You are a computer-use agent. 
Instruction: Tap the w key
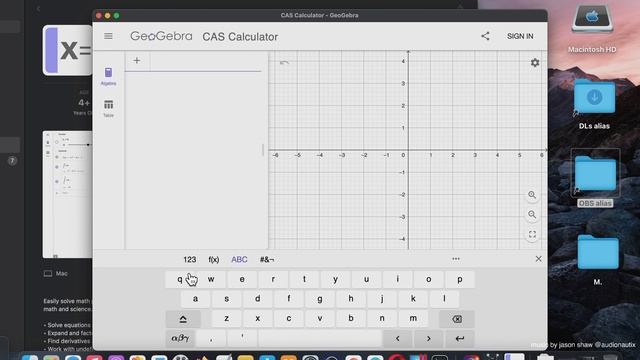211,279
